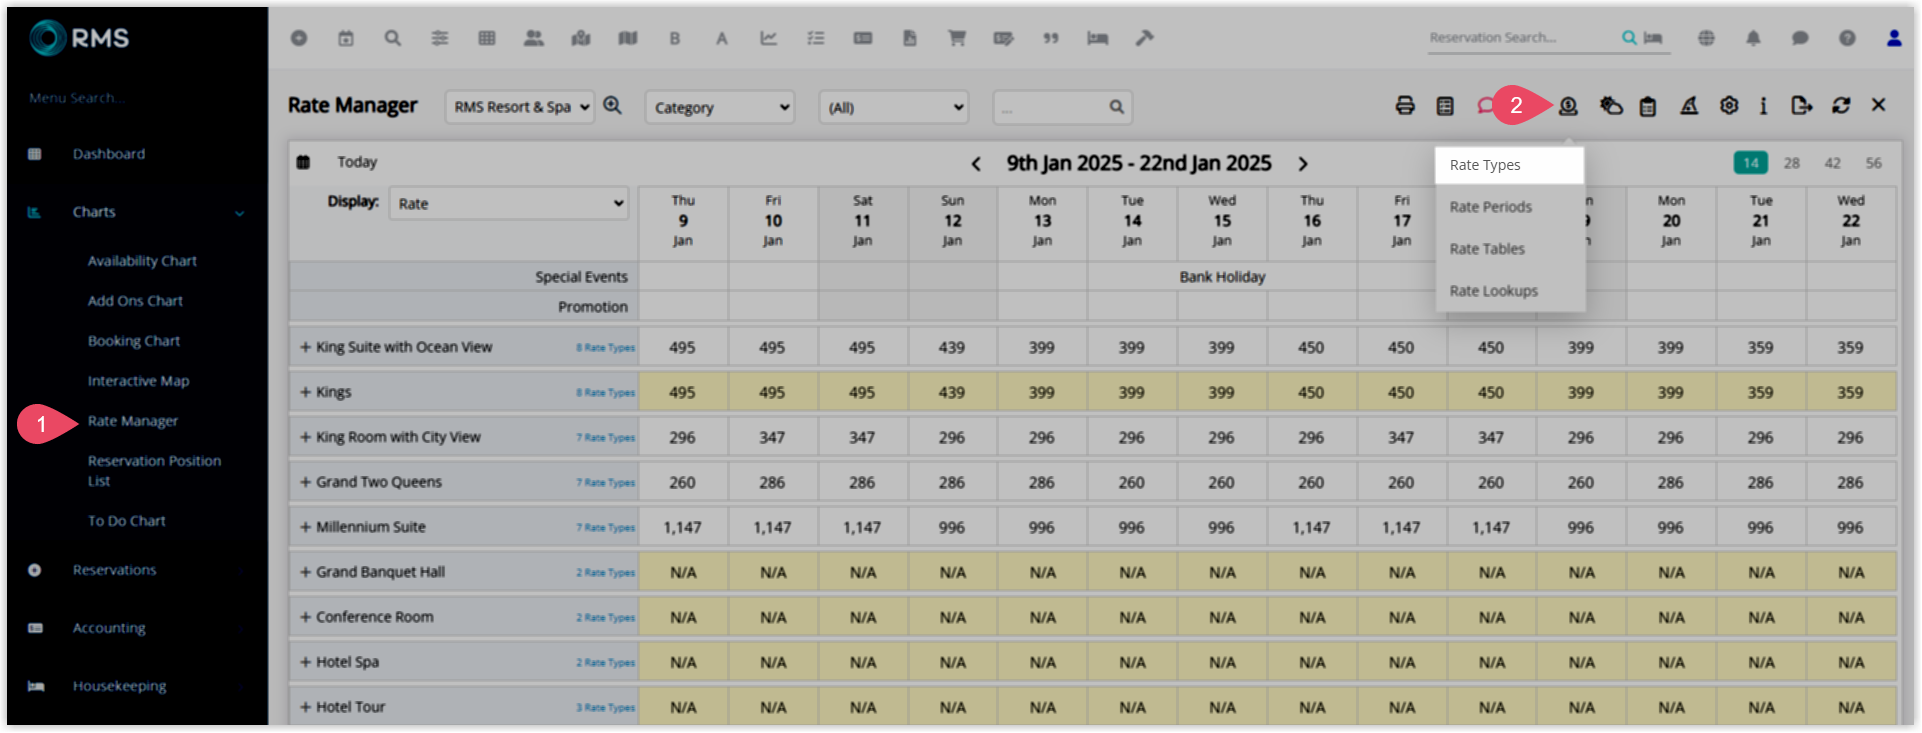Click the information 'i' icon in Rate Manager
The height and width of the screenshot is (733, 1922).
tap(1763, 105)
